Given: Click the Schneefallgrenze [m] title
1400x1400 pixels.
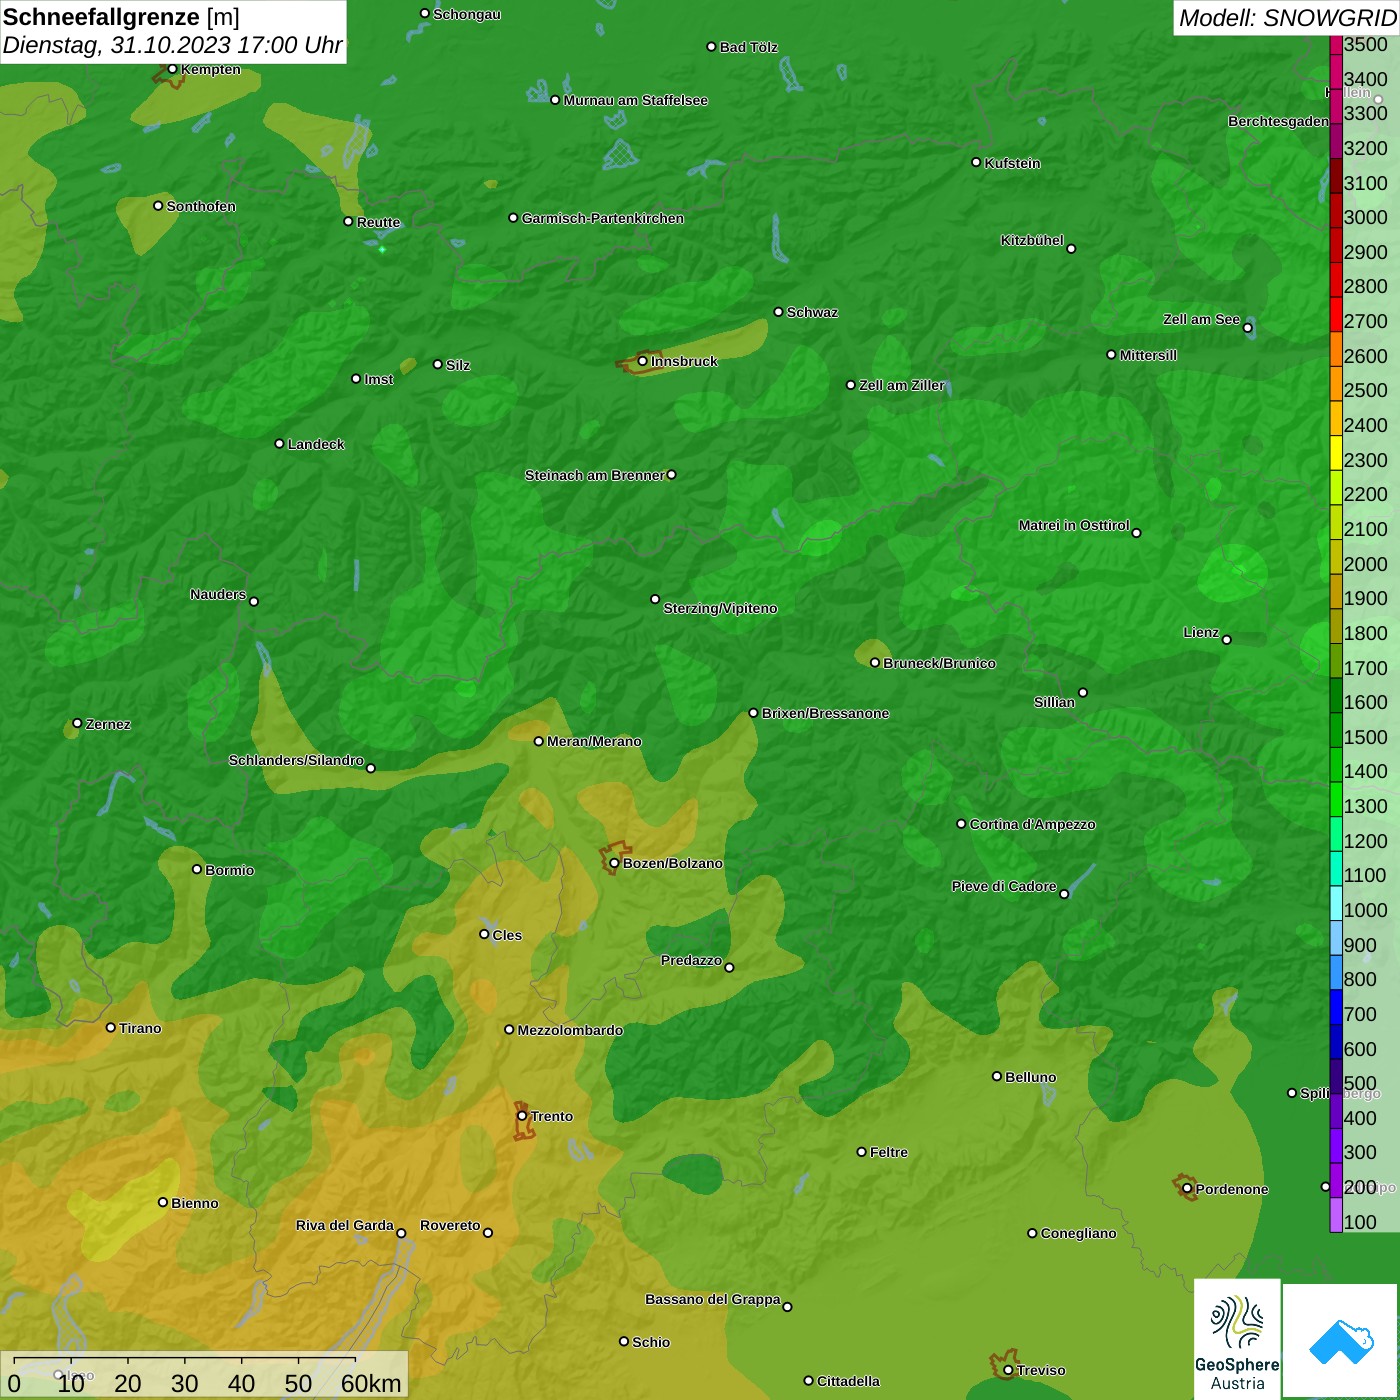Looking at the screenshot, I should 122,17.
